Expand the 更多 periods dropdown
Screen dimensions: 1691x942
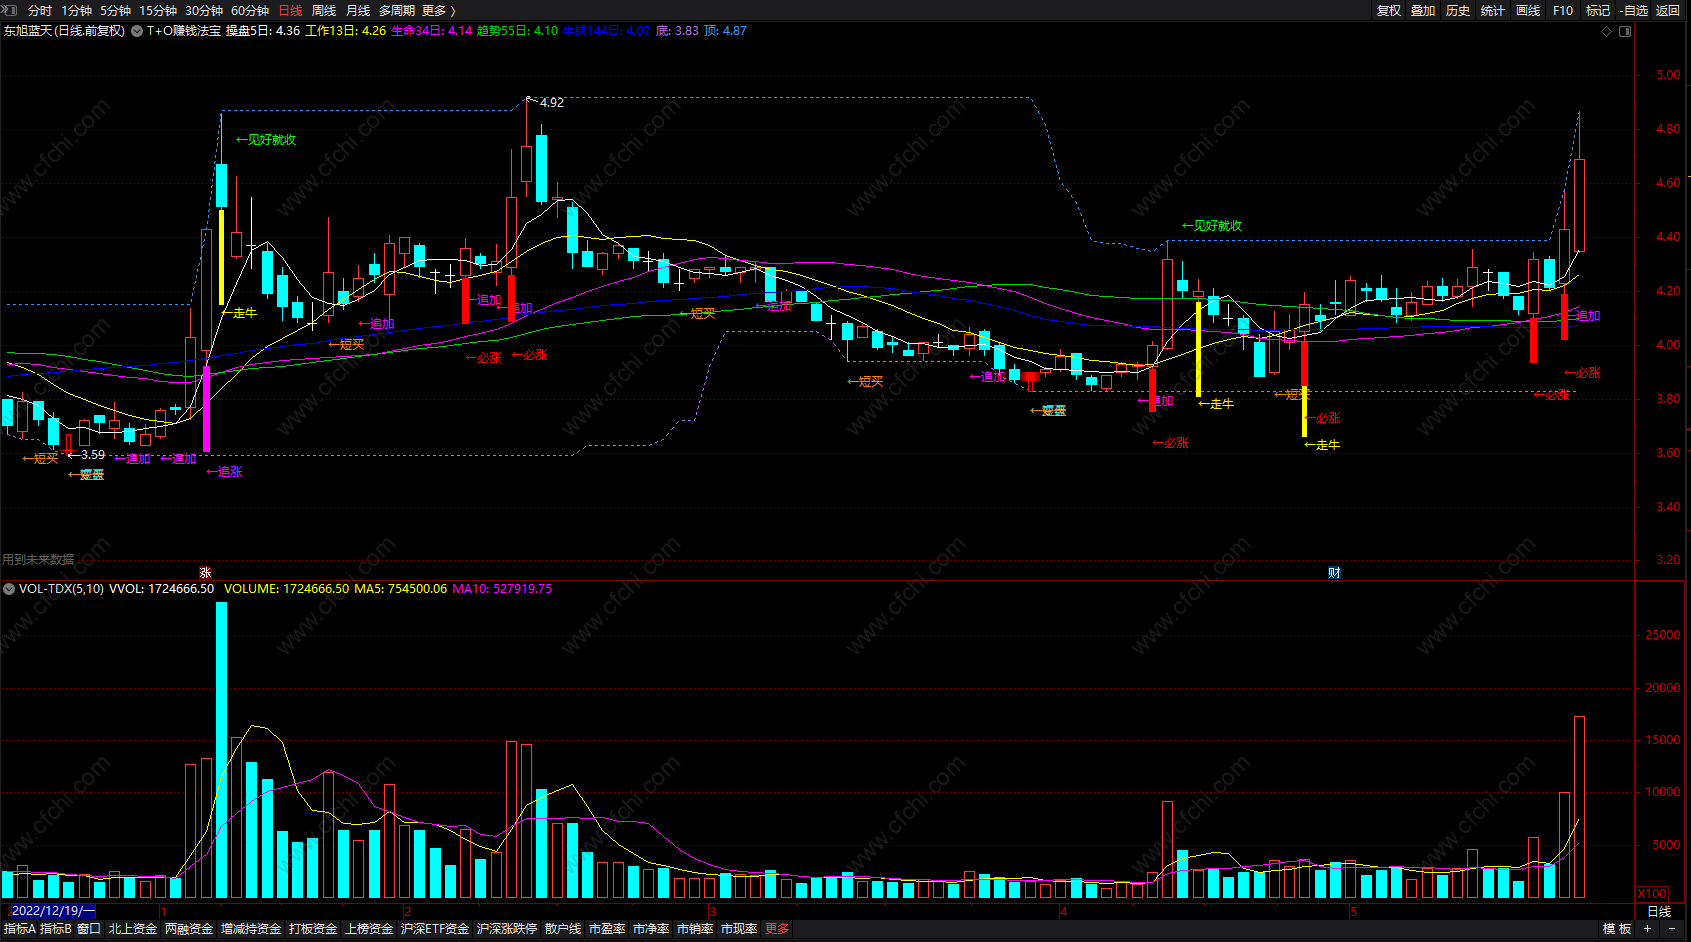439,11
